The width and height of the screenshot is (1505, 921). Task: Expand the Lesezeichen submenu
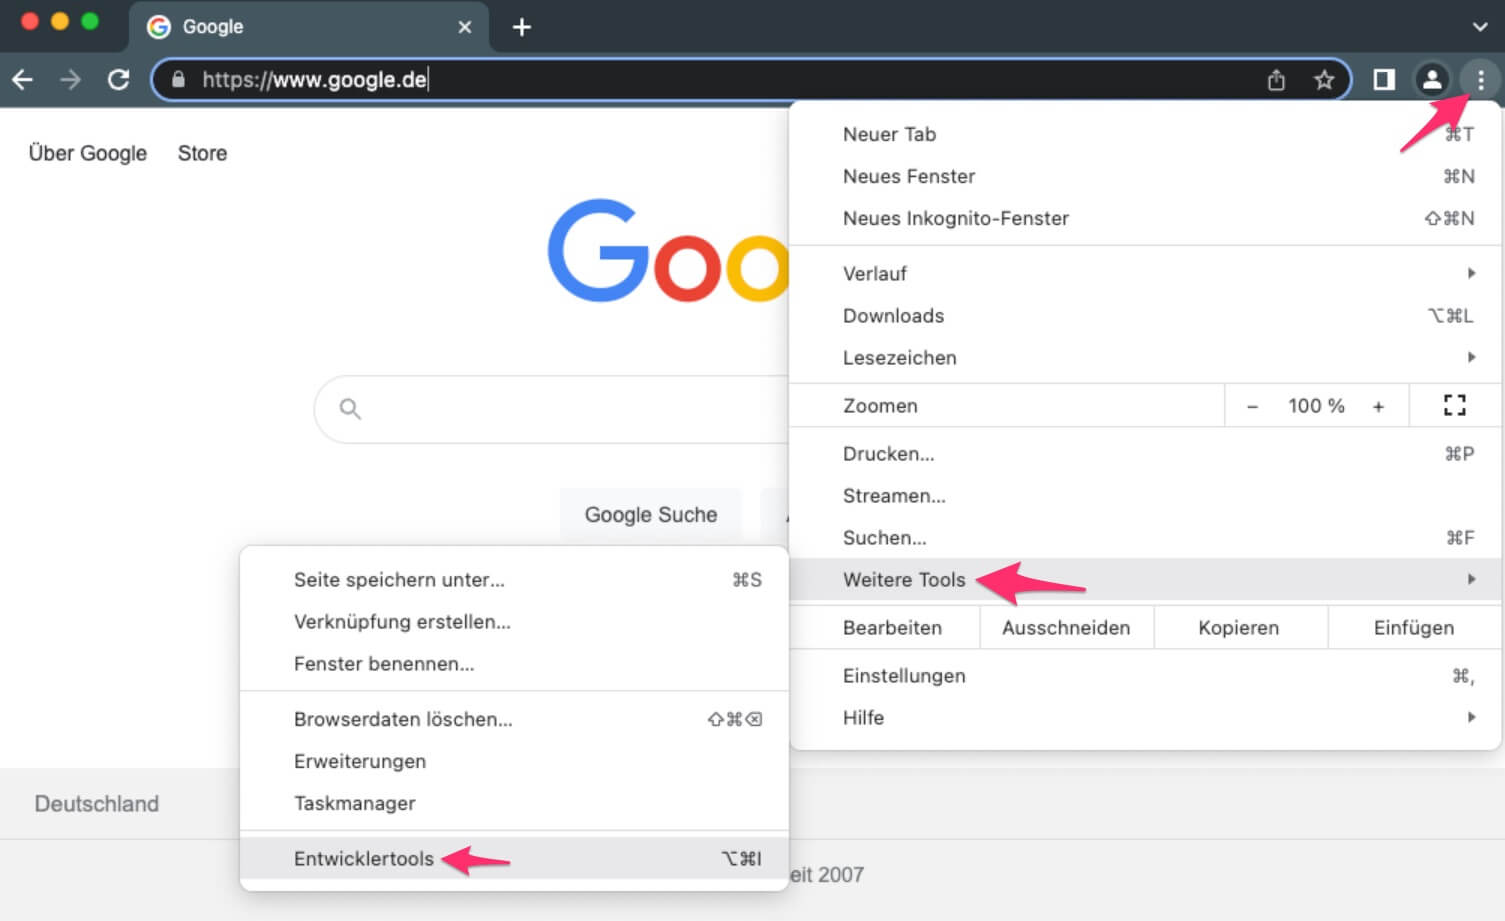(899, 357)
